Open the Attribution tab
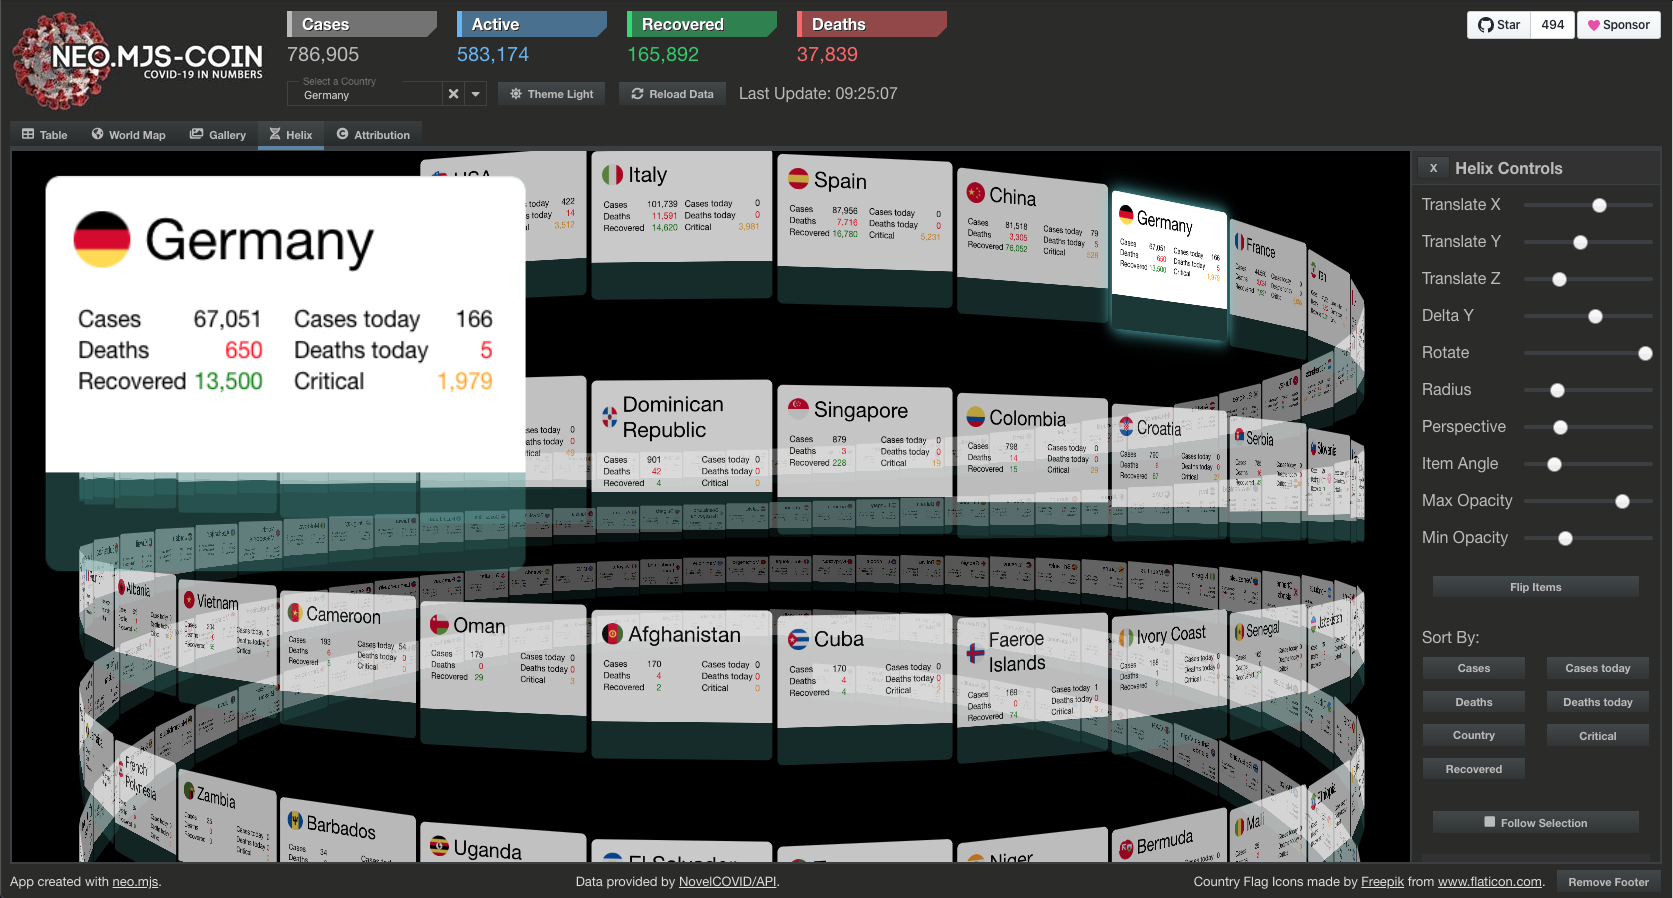Image resolution: width=1673 pixels, height=898 pixels. coord(373,135)
